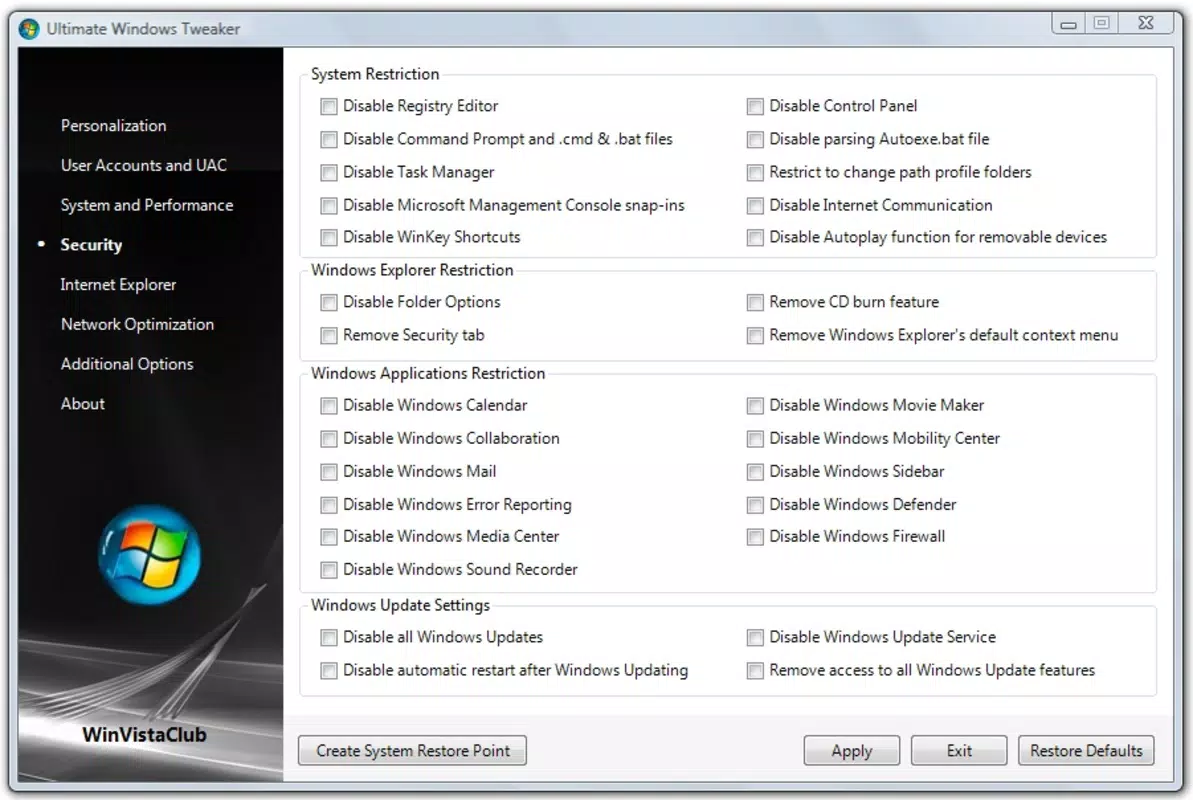Check Remove Security tab

[x=329, y=336]
